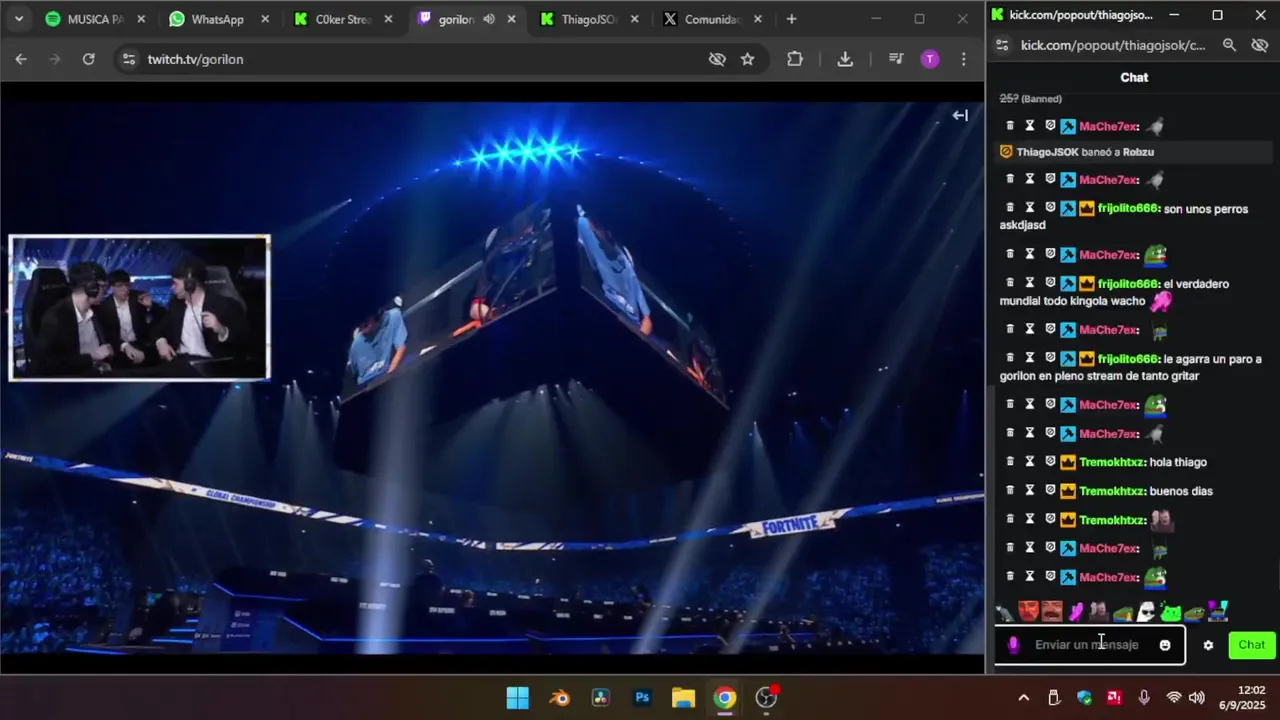Close the gorilon Twitch tab
The width and height of the screenshot is (1280, 720).
(x=511, y=19)
